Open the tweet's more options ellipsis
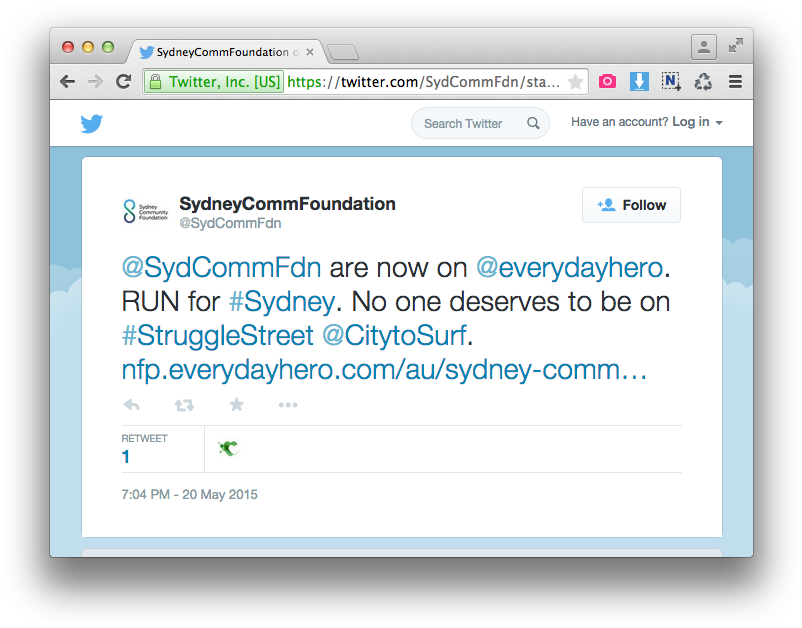Screen dimensions: 802x628 point(288,405)
